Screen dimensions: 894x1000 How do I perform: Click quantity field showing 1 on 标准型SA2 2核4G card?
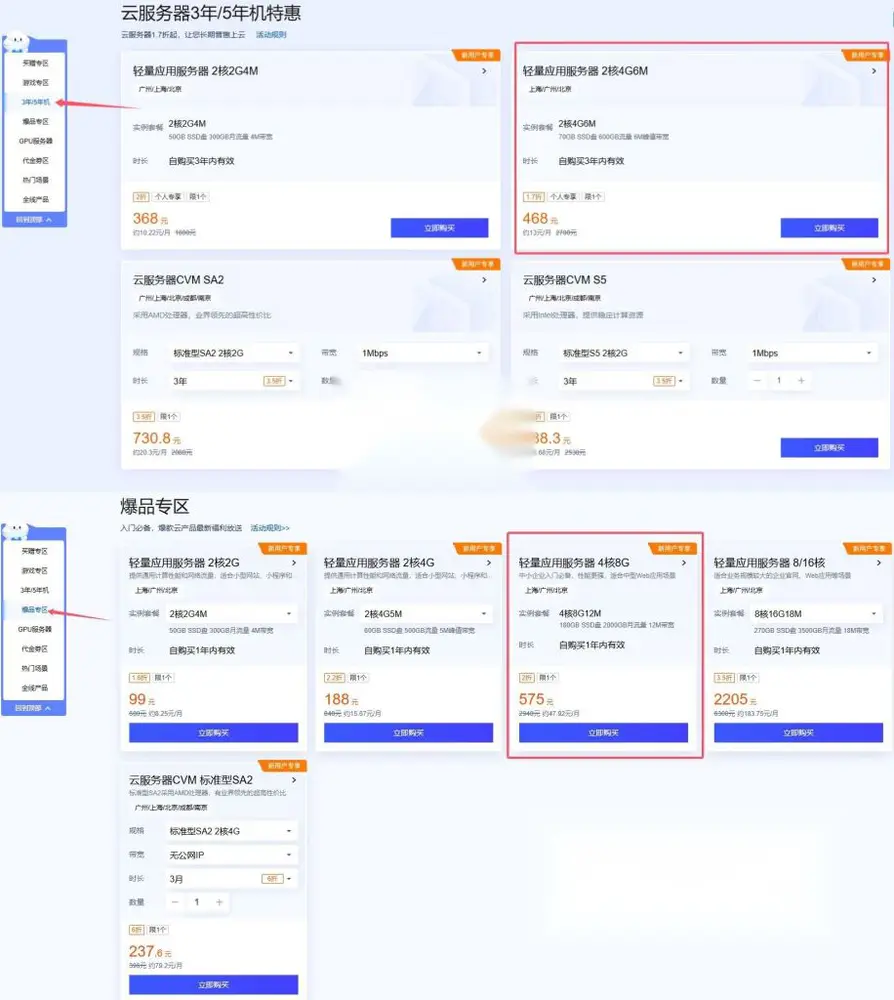[197, 902]
